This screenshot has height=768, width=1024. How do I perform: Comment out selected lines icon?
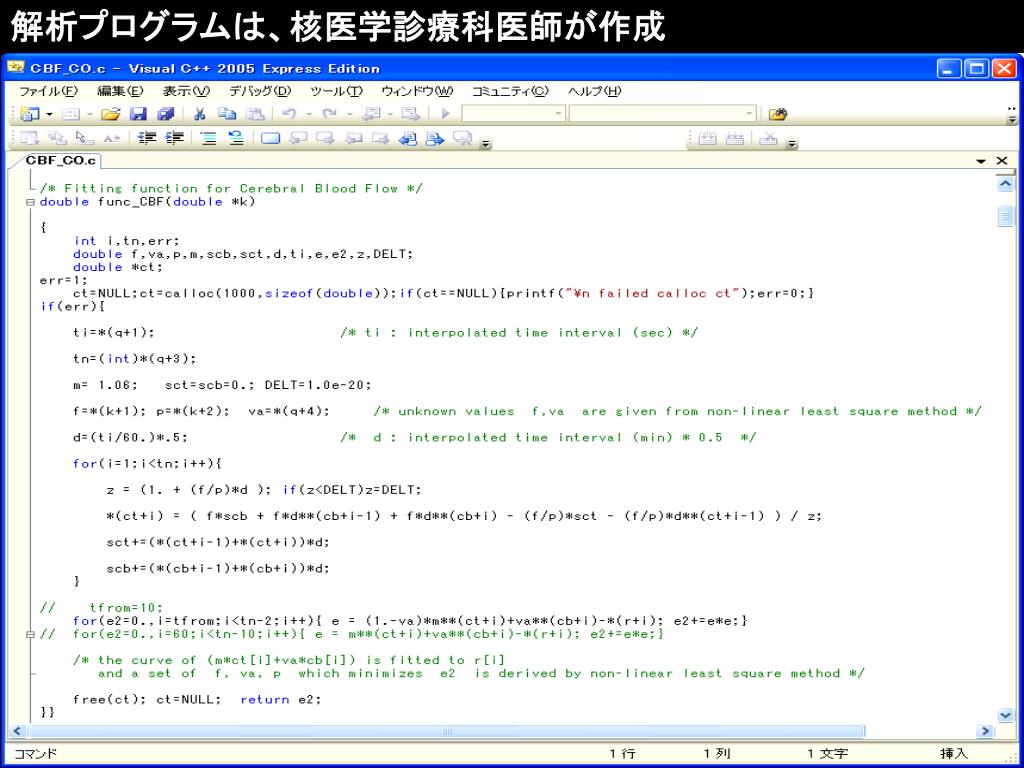208,138
